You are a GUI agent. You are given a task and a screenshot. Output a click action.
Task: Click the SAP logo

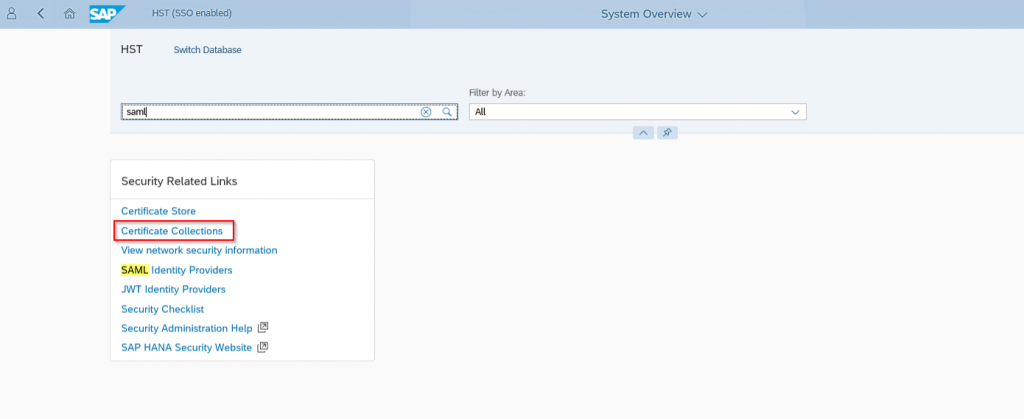(x=107, y=13)
